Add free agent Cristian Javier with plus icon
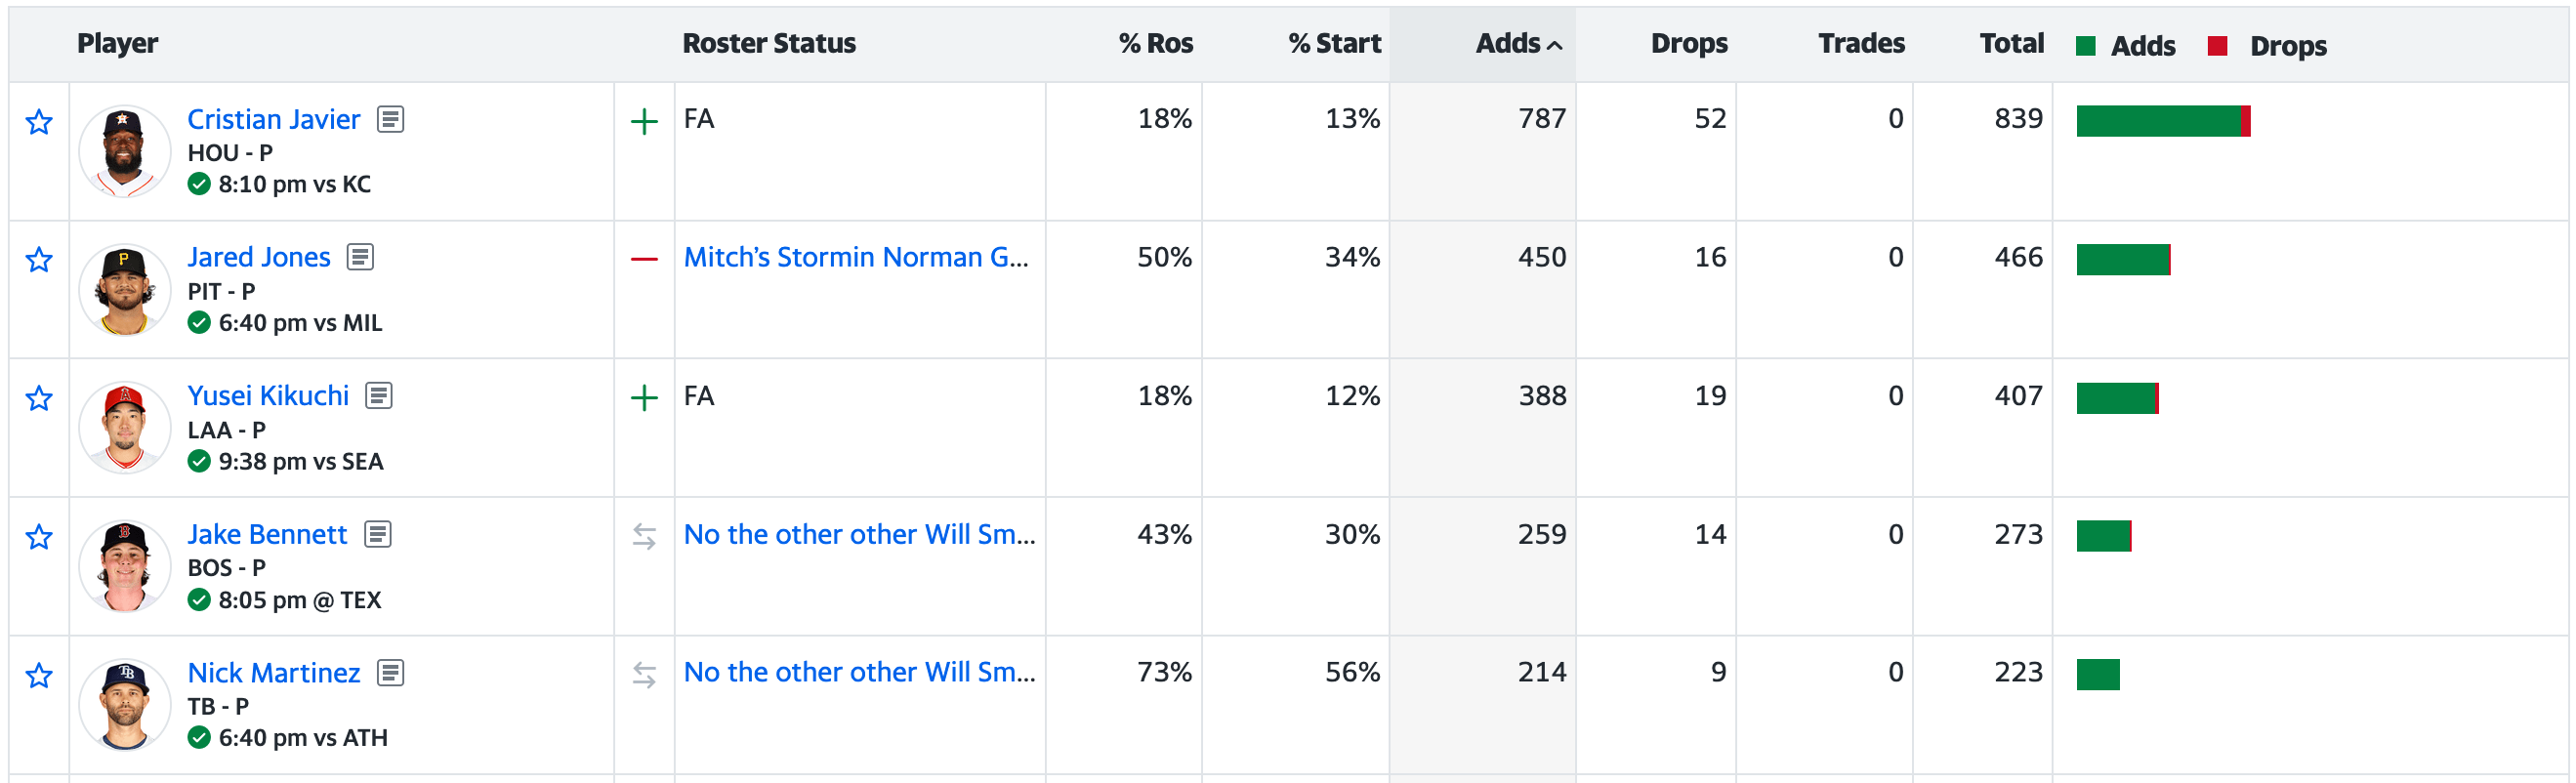The image size is (2576, 783). [x=644, y=122]
